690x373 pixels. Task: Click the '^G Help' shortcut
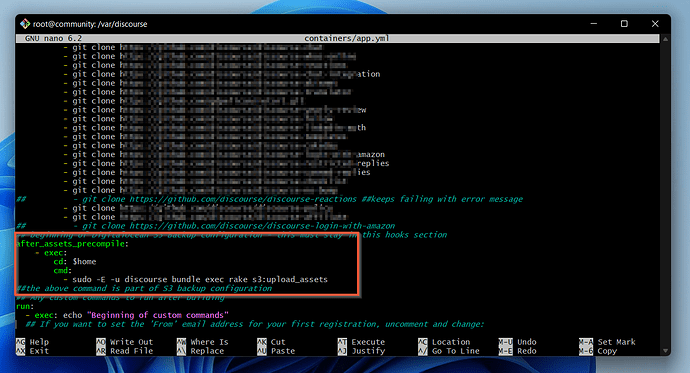click(x=33, y=342)
